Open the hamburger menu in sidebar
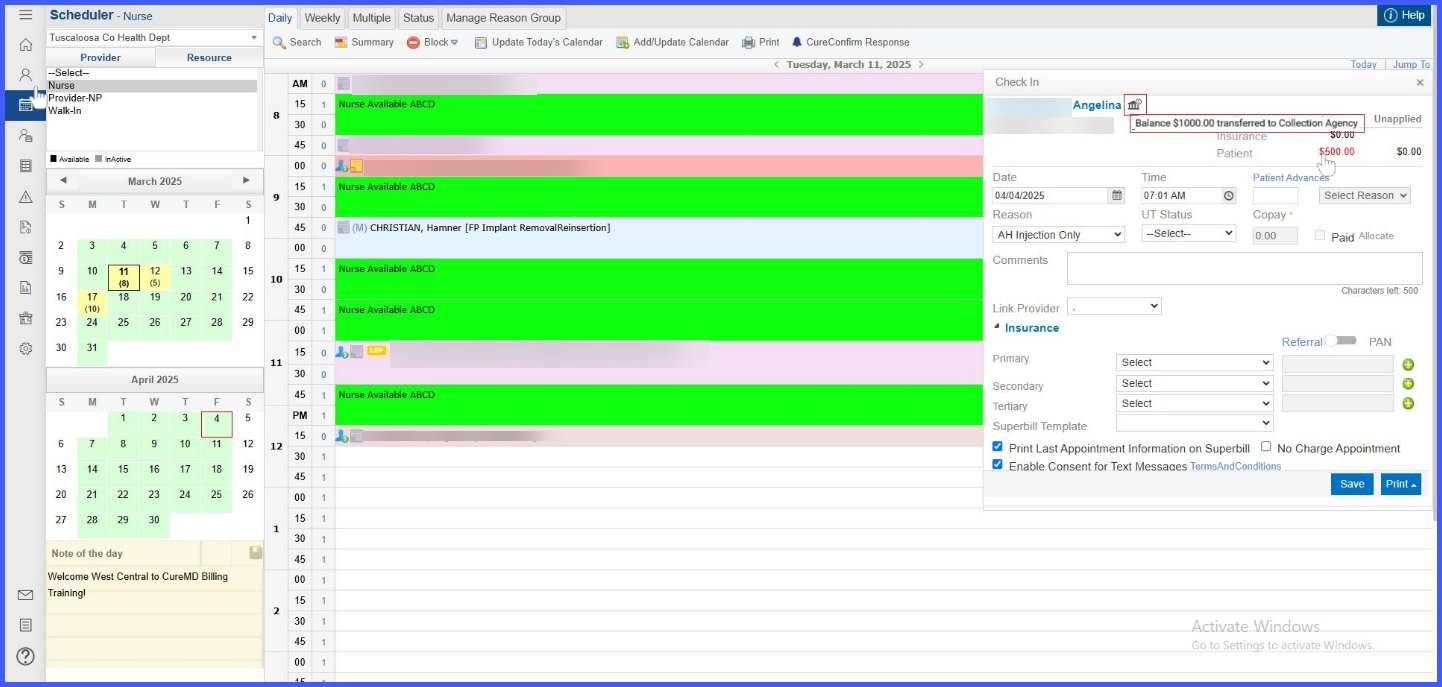The height and width of the screenshot is (687, 1442). [26, 15]
